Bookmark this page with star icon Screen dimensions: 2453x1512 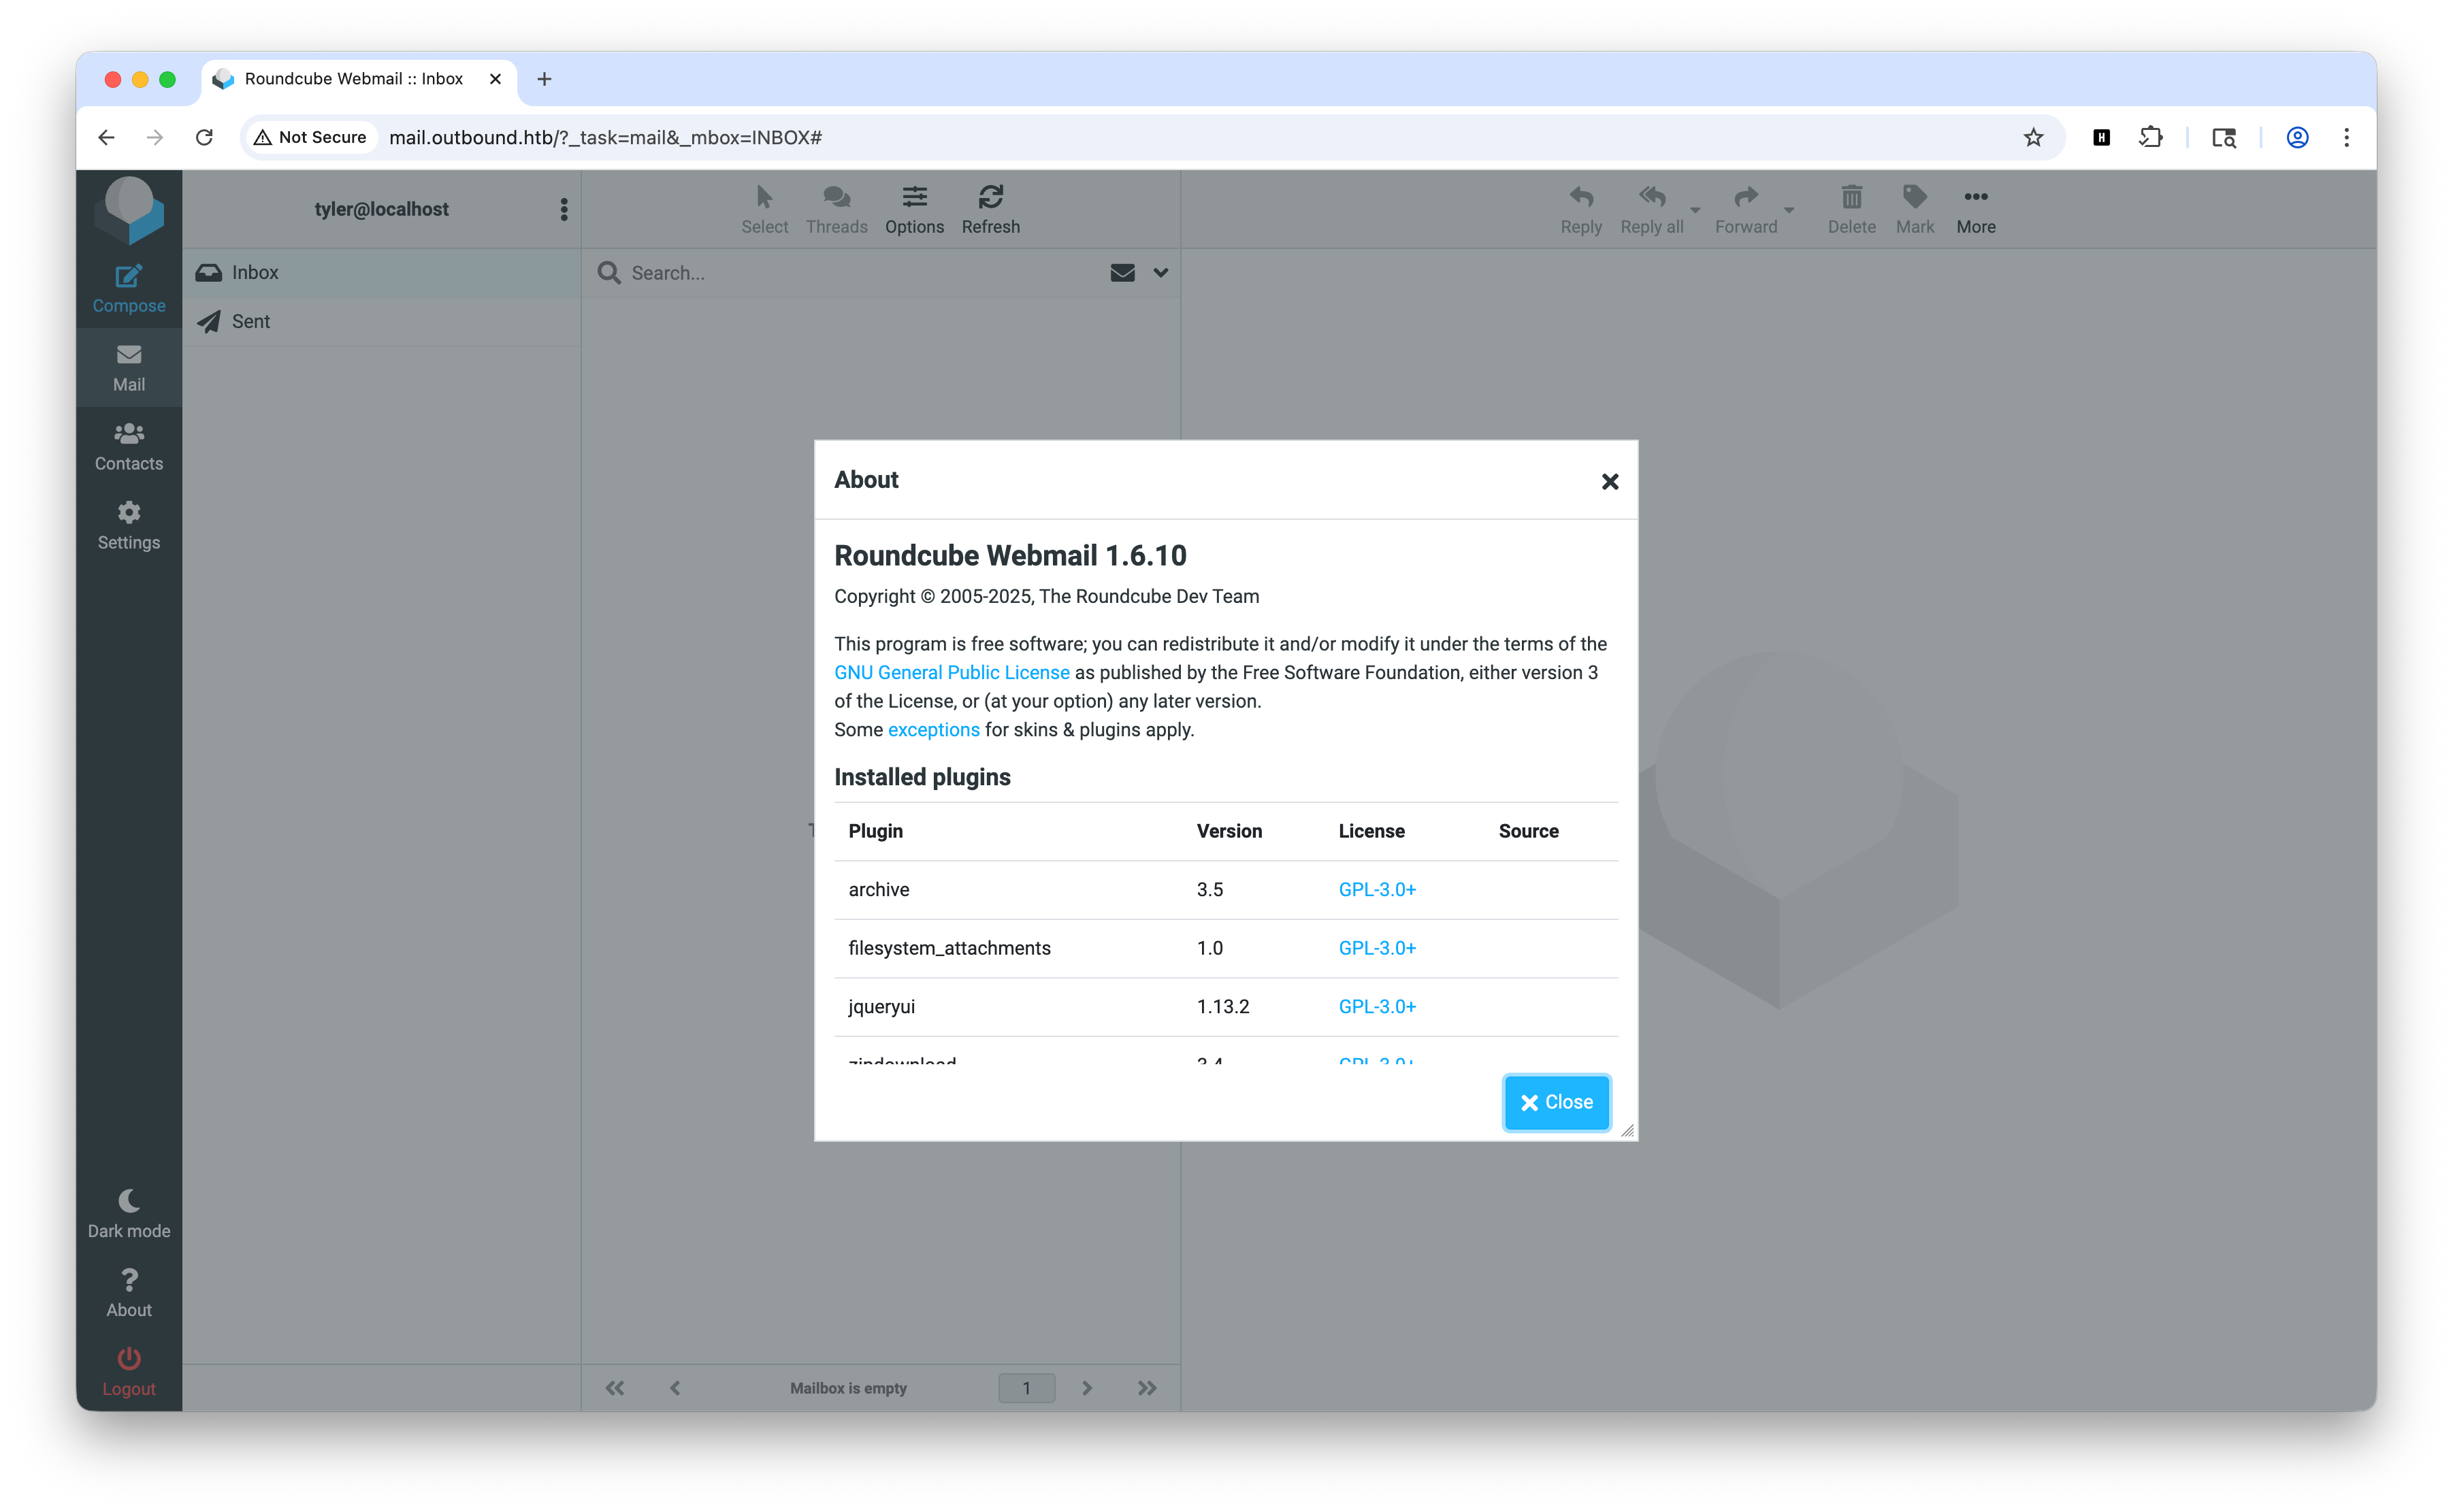coord(2033,137)
